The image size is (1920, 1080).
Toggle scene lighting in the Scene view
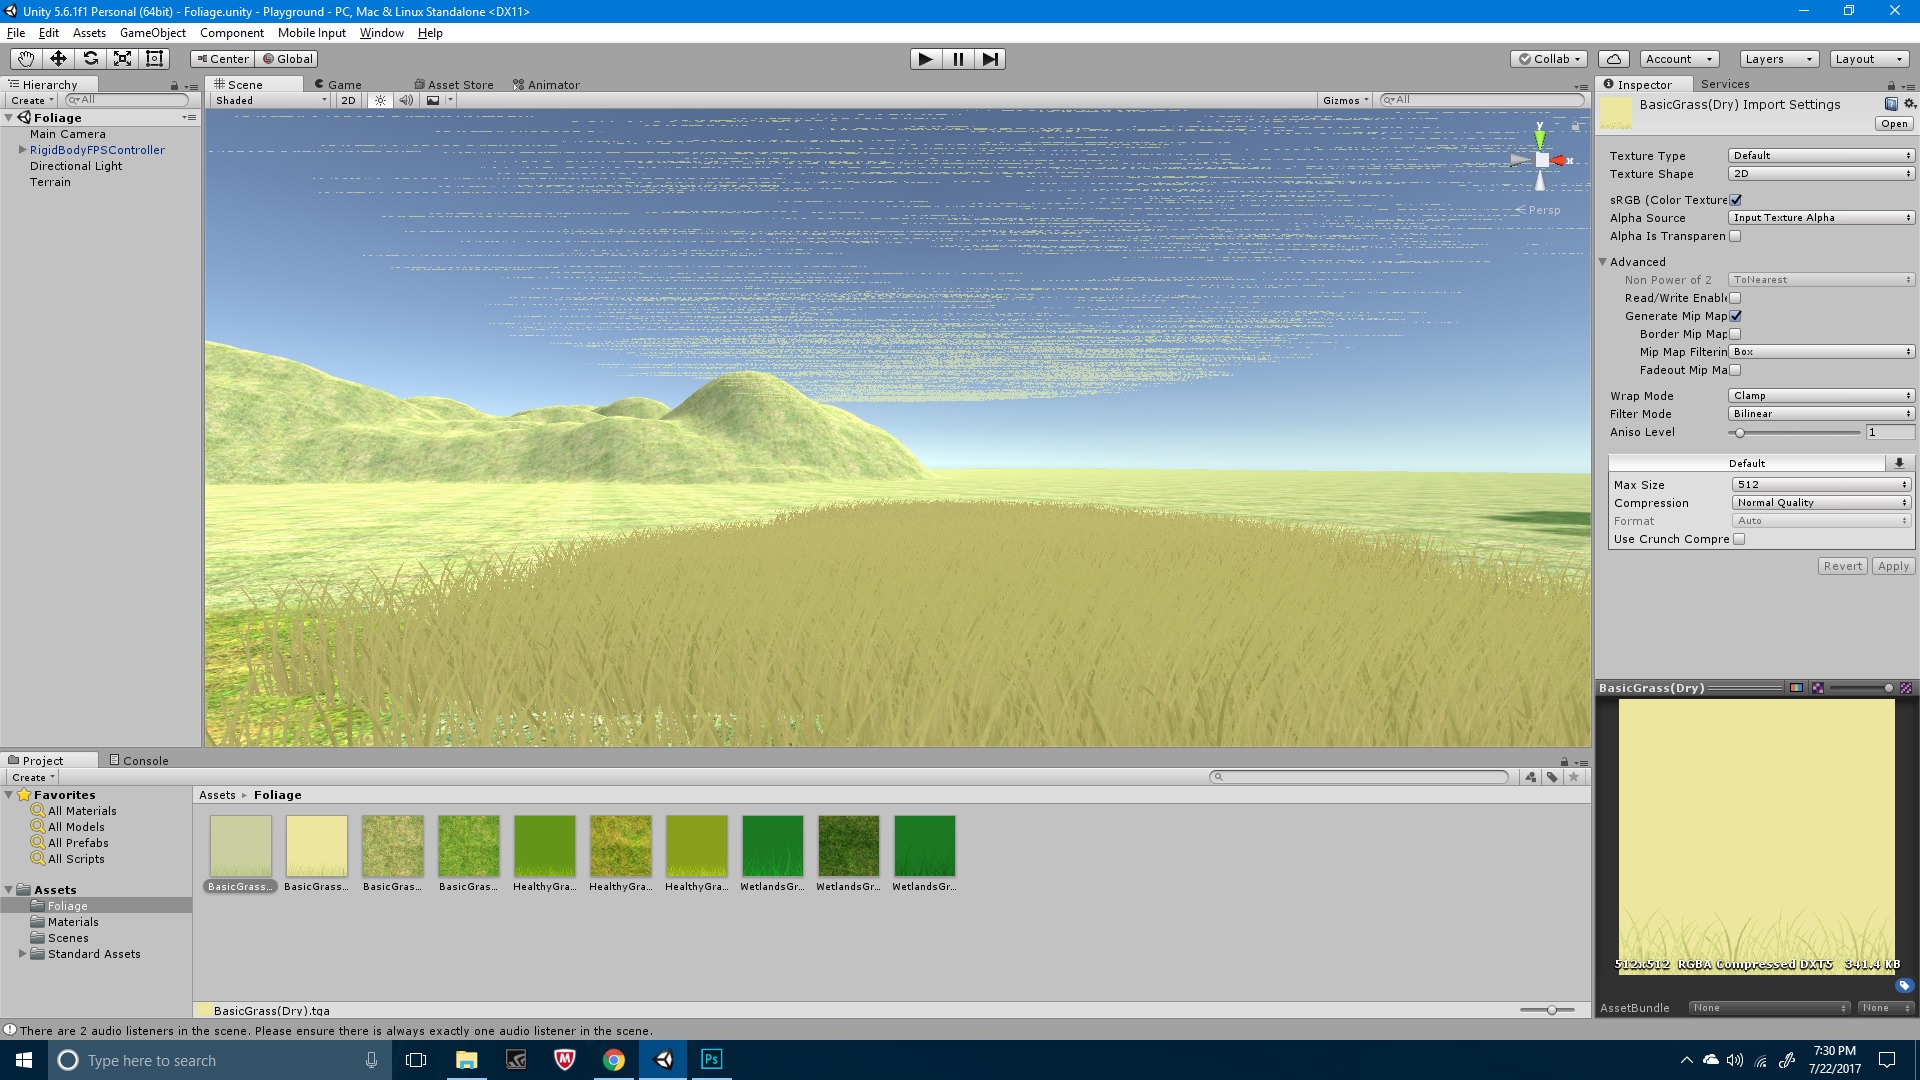click(x=379, y=100)
